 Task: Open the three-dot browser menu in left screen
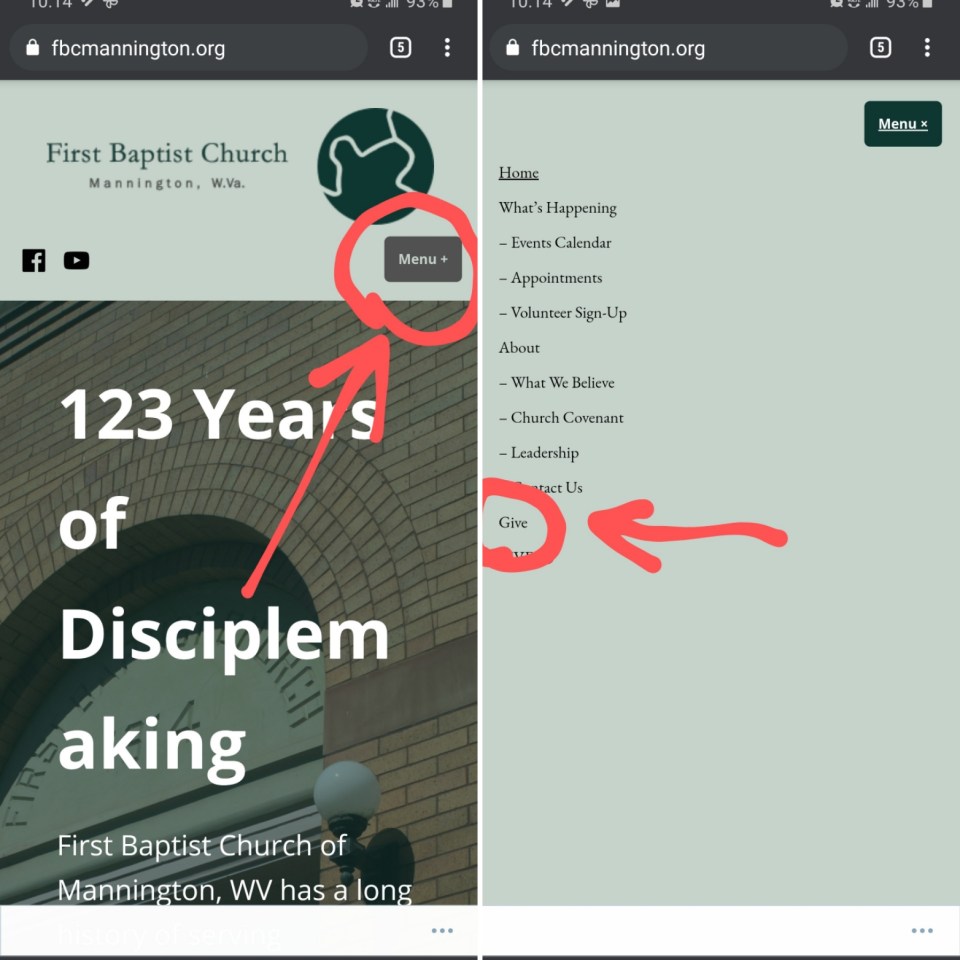coord(448,47)
